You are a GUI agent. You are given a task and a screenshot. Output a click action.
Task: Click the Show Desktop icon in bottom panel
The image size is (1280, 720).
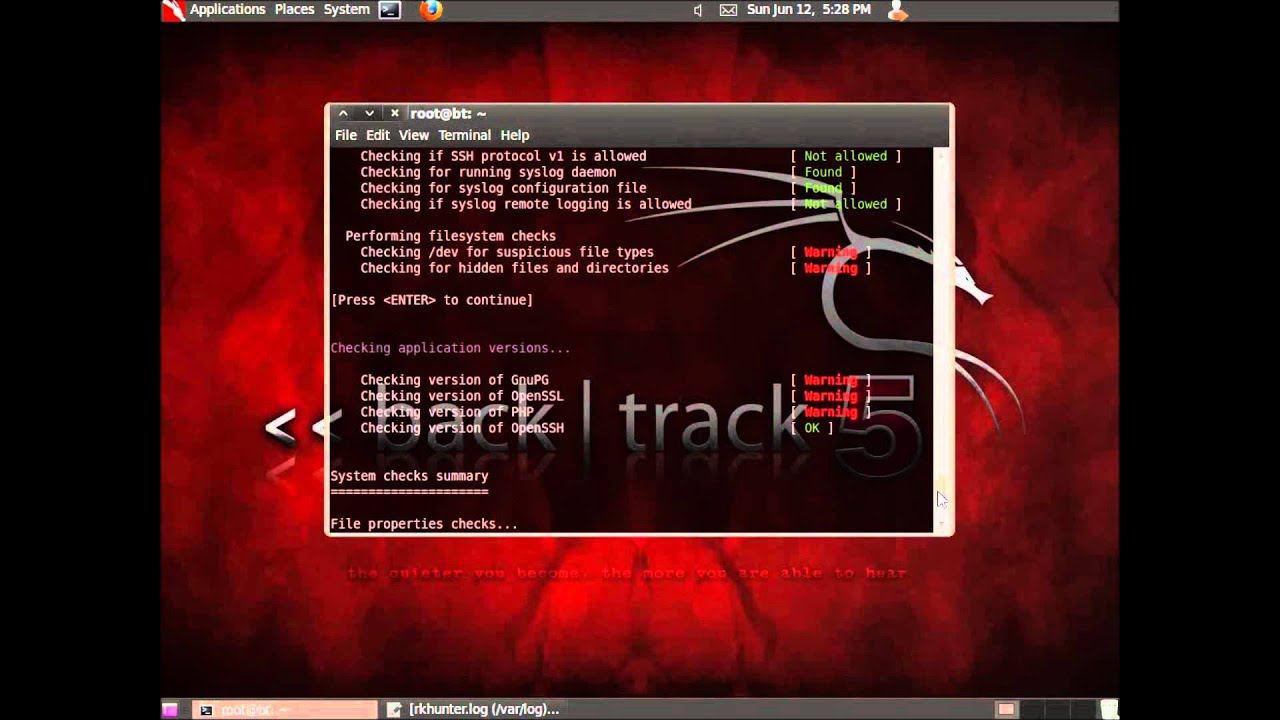(x=170, y=710)
